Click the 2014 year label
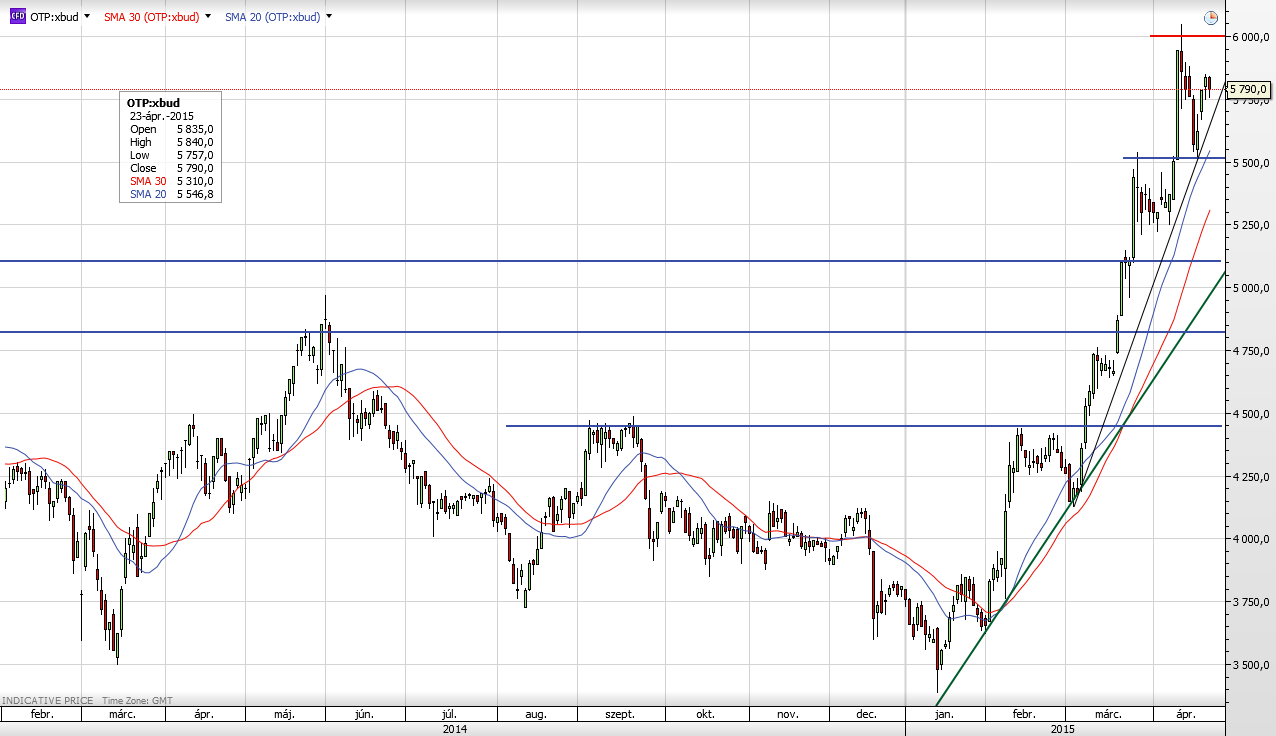The height and width of the screenshot is (736, 1276). point(453,729)
